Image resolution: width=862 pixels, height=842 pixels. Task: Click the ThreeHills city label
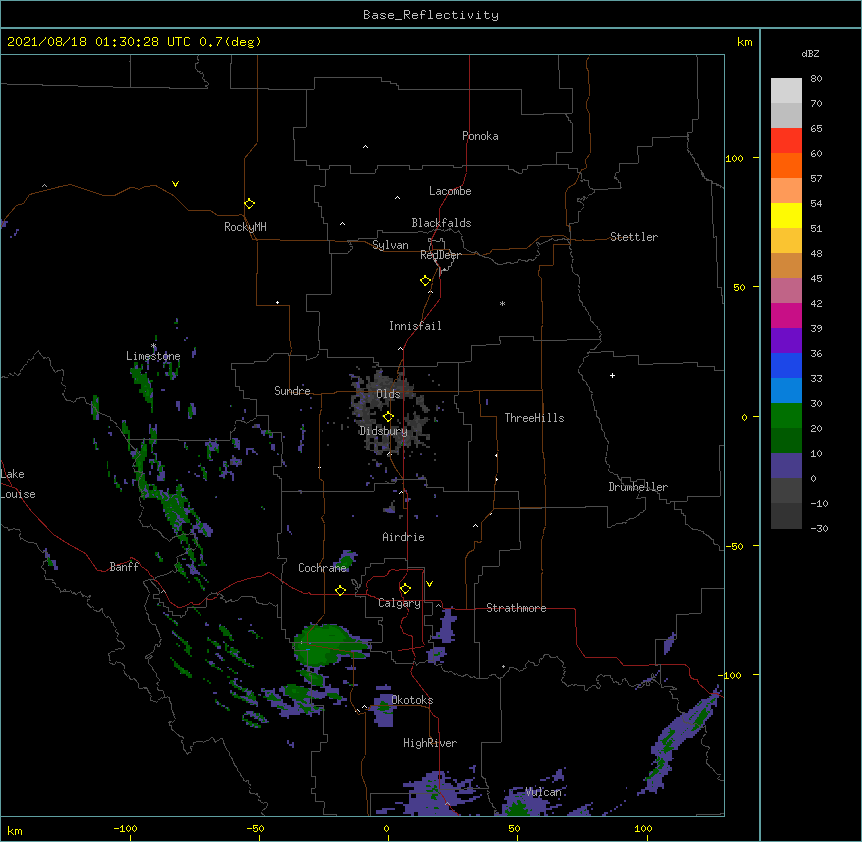[534, 418]
